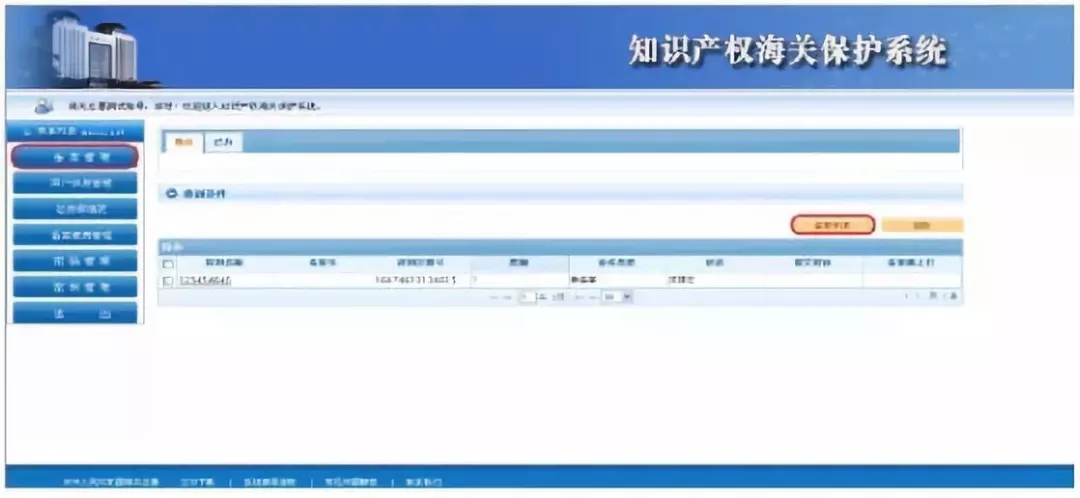Open the last link in the blue footer bar
1080x498 pixels.
coord(423,482)
